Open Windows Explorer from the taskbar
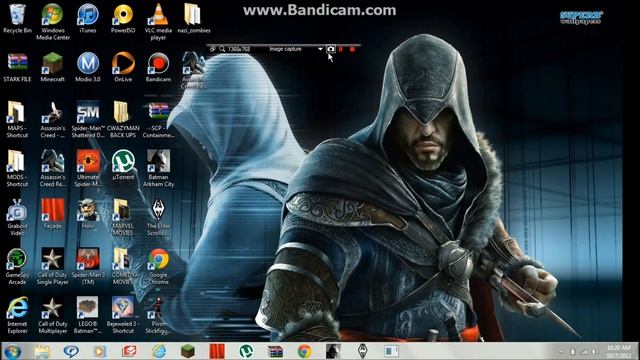 point(42,351)
